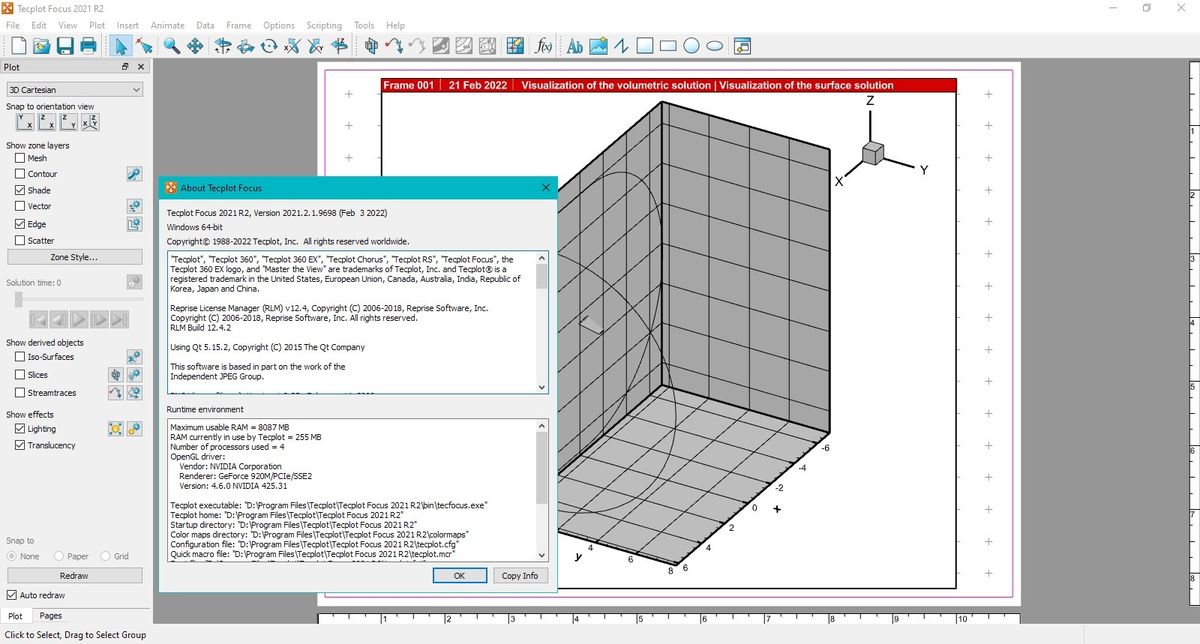
Task: Create new frame with frame tool icon
Action: 743,45
